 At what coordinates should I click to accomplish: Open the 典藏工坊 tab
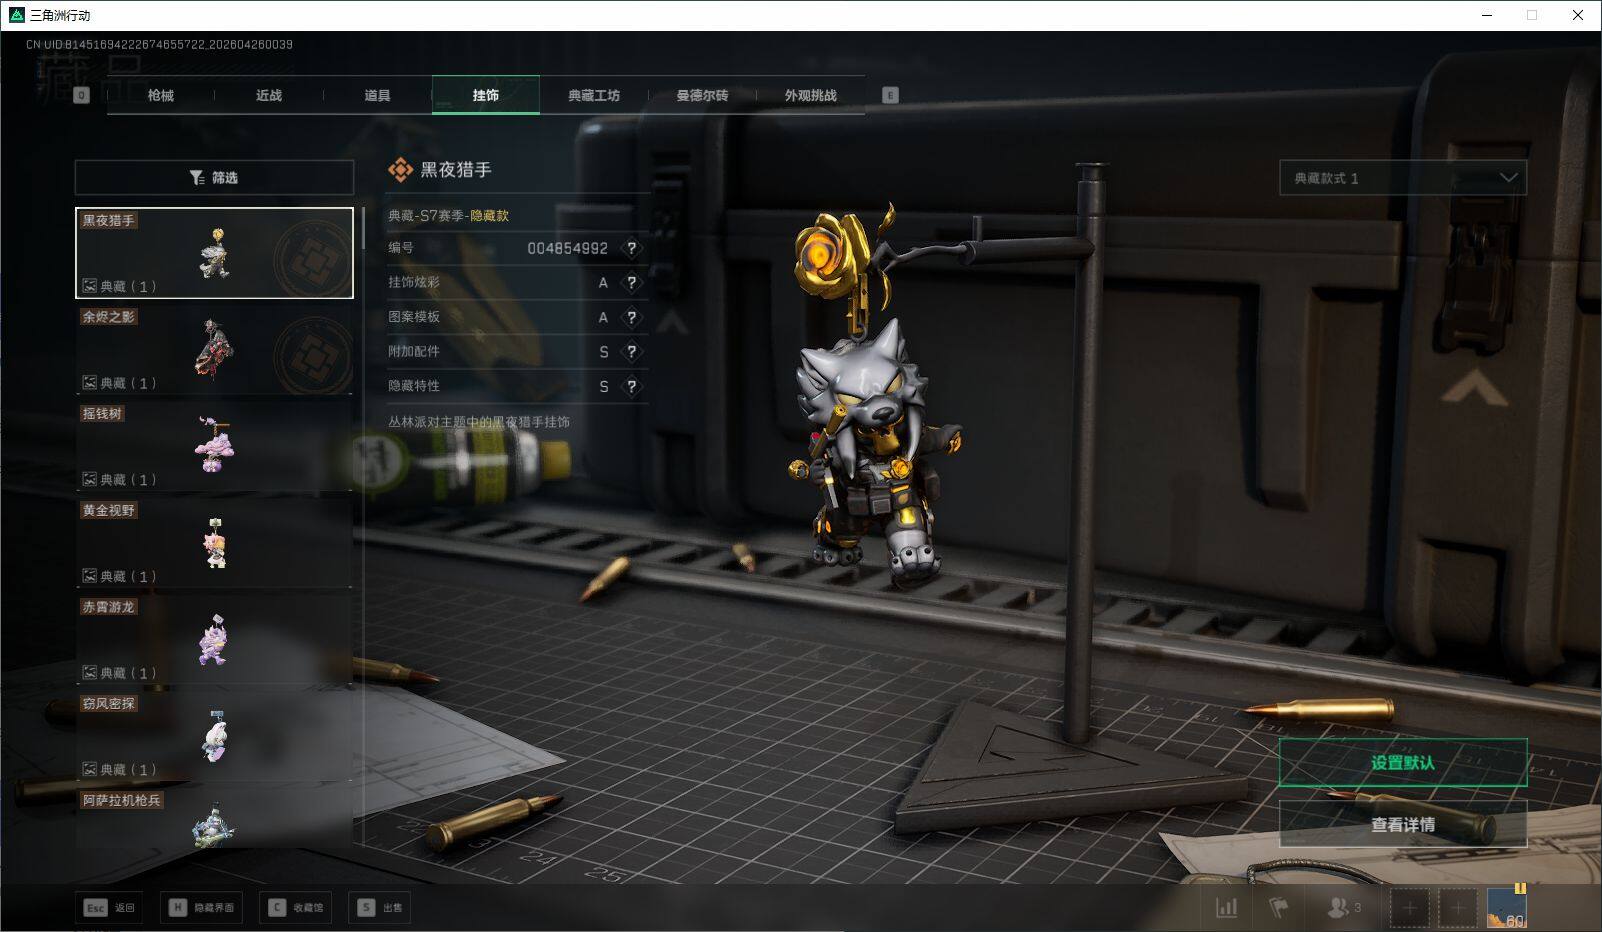coord(594,96)
